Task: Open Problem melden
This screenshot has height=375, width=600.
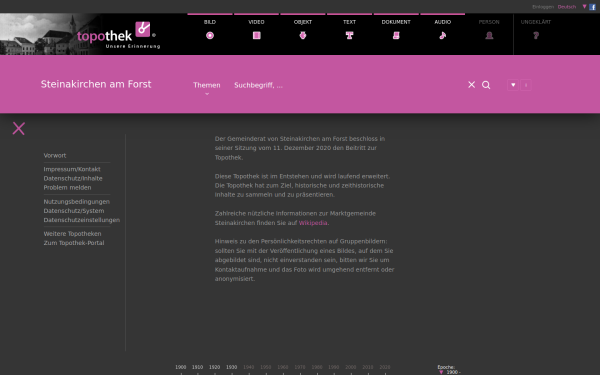Action: (x=67, y=188)
